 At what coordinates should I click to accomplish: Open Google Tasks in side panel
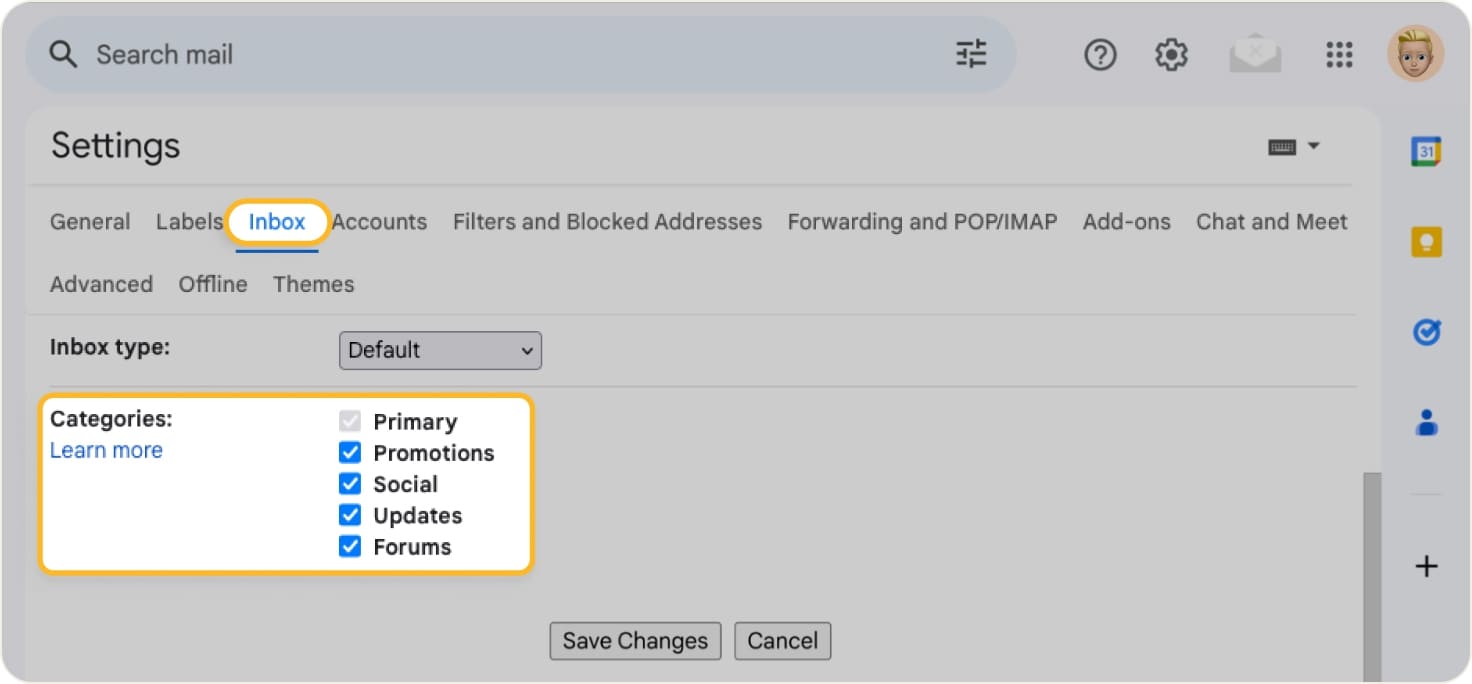point(1426,332)
